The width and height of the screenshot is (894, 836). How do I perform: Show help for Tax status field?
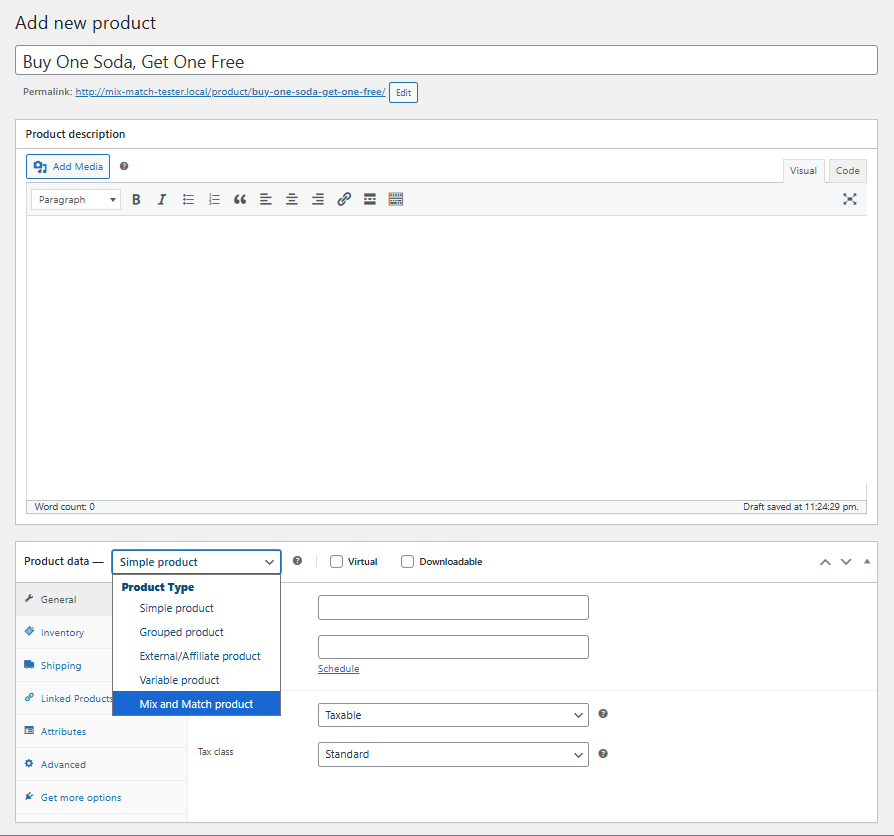click(x=603, y=714)
